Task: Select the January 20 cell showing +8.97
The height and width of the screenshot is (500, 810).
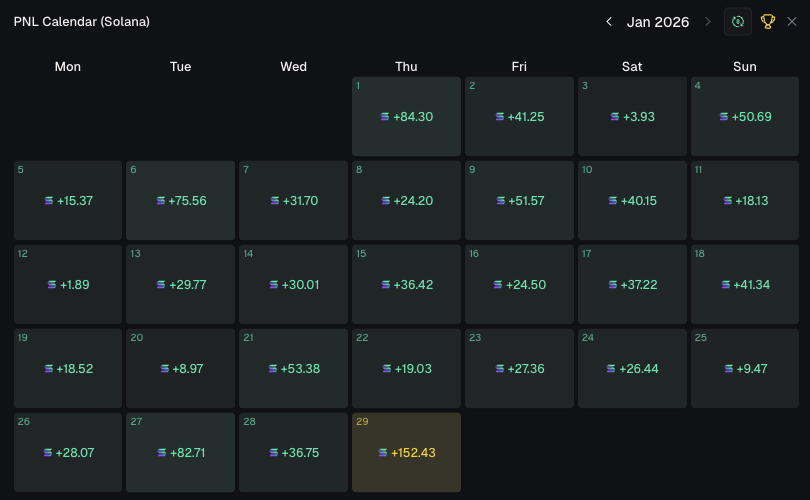Action: coord(180,368)
